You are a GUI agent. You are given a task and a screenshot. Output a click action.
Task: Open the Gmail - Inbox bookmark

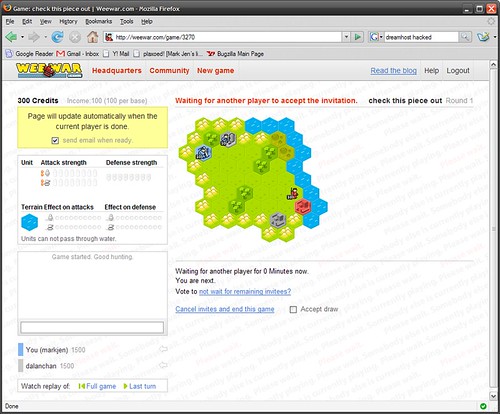coord(78,54)
